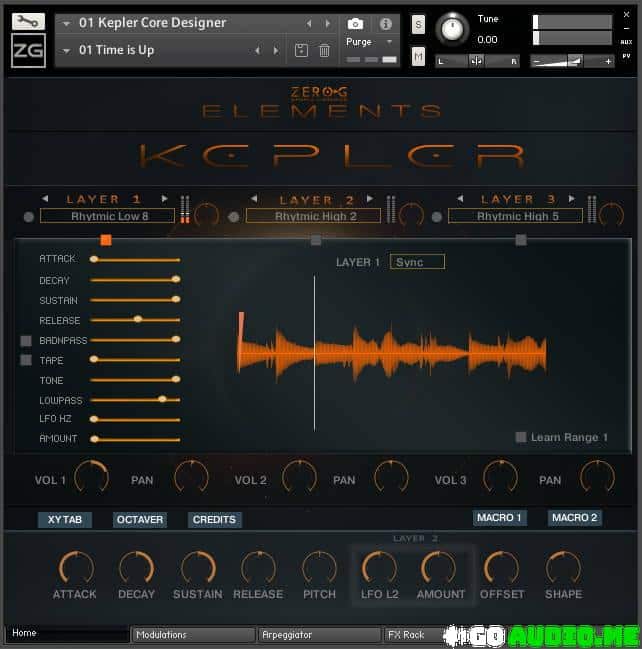Click the Layer 2 small knob

(x=411, y=214)
